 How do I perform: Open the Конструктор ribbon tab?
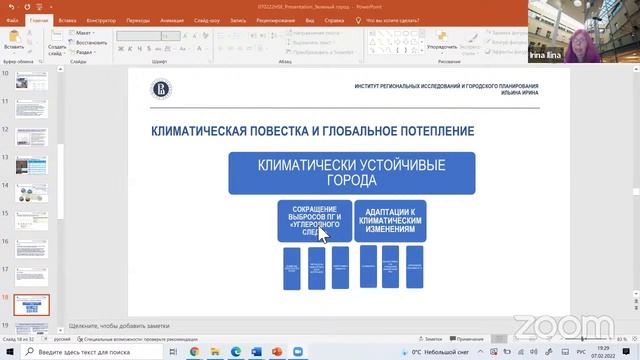click(x=101, y=20)
